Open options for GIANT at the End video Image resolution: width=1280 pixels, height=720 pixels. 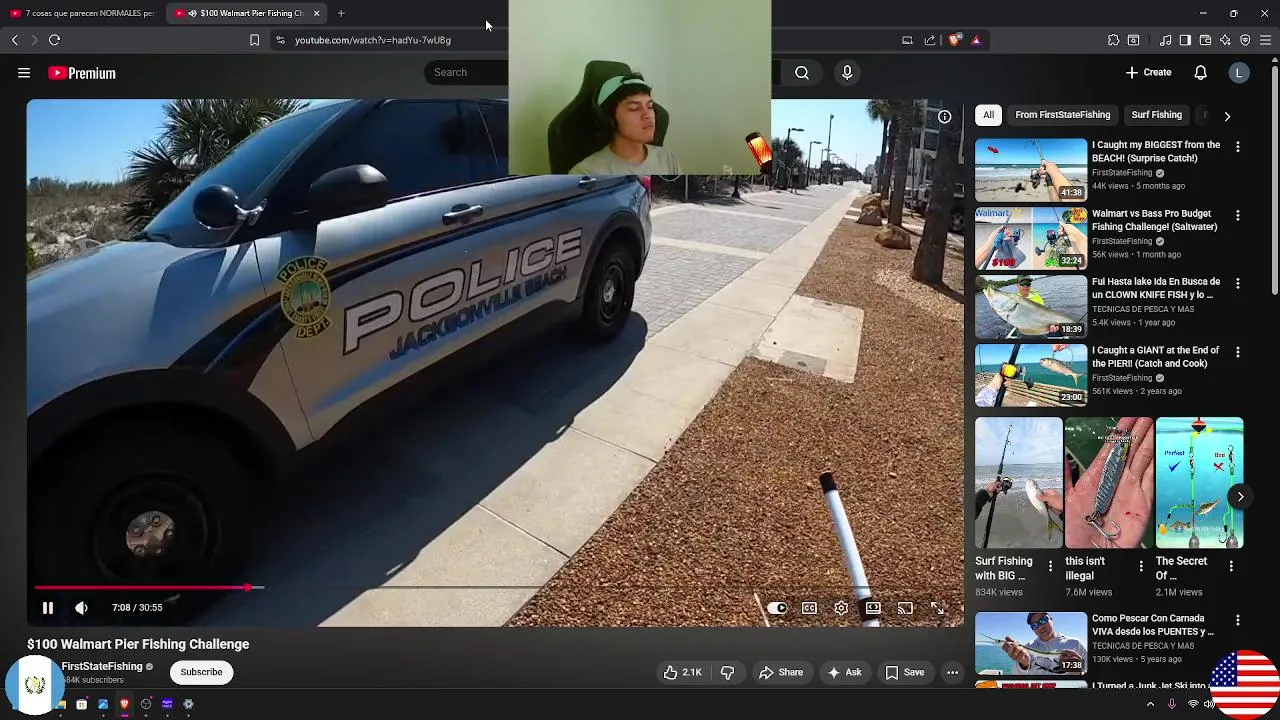click(1237, 352)
